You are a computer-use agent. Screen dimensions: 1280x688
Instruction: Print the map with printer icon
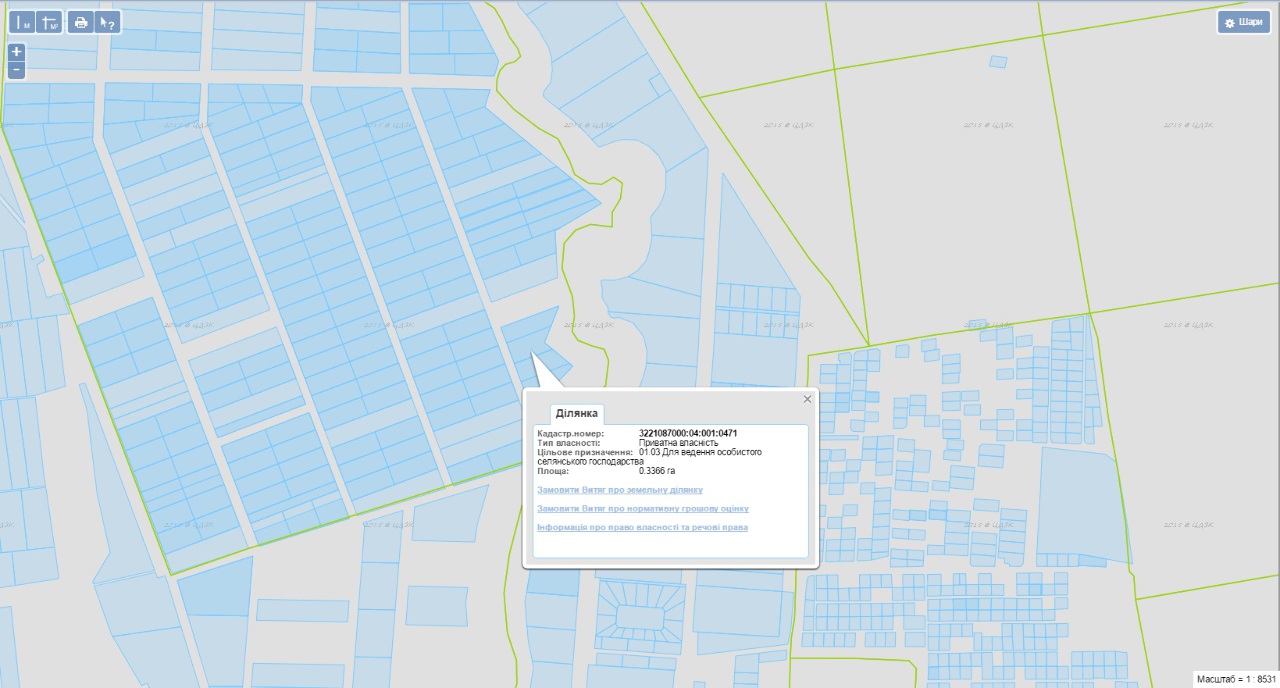tap(82, 22)
